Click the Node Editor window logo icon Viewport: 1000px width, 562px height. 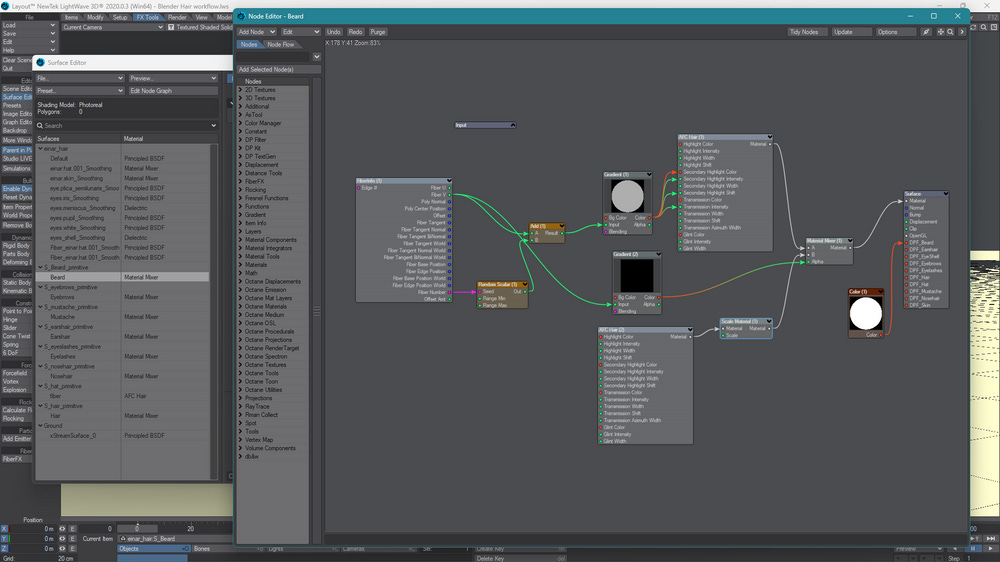(241, 16)
